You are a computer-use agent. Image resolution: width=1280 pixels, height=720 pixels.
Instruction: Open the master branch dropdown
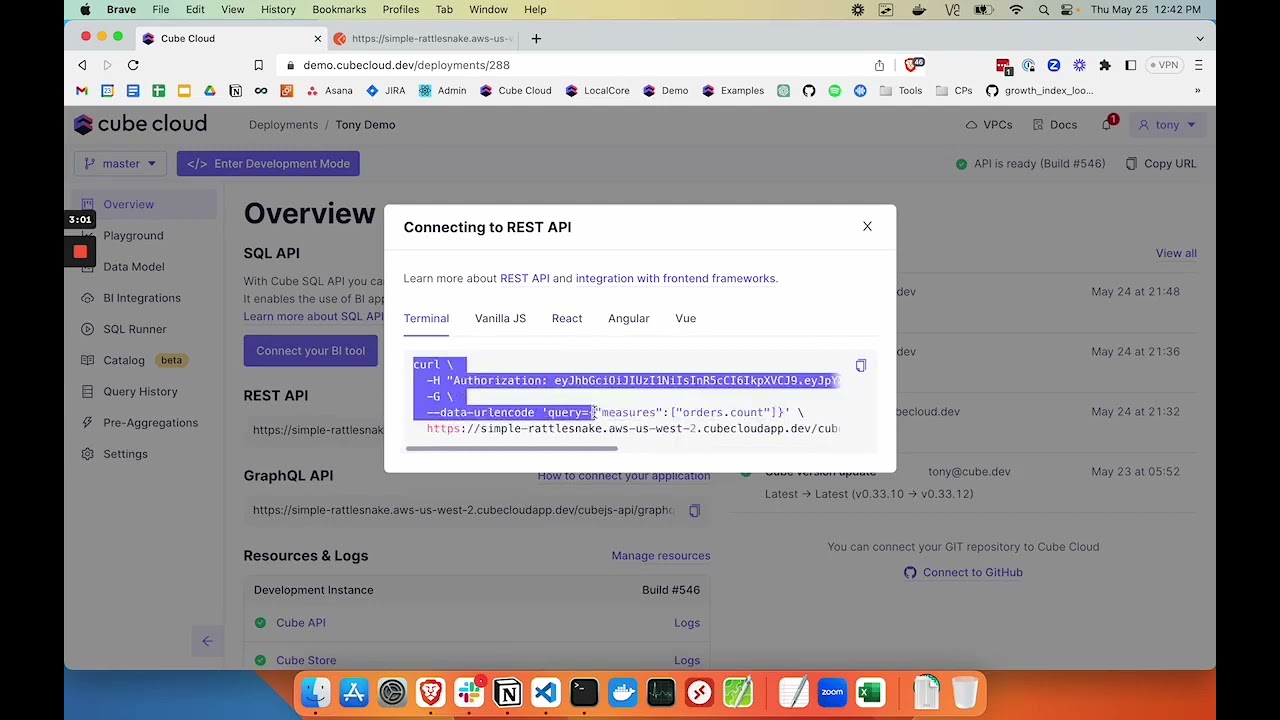coord(120,164)
